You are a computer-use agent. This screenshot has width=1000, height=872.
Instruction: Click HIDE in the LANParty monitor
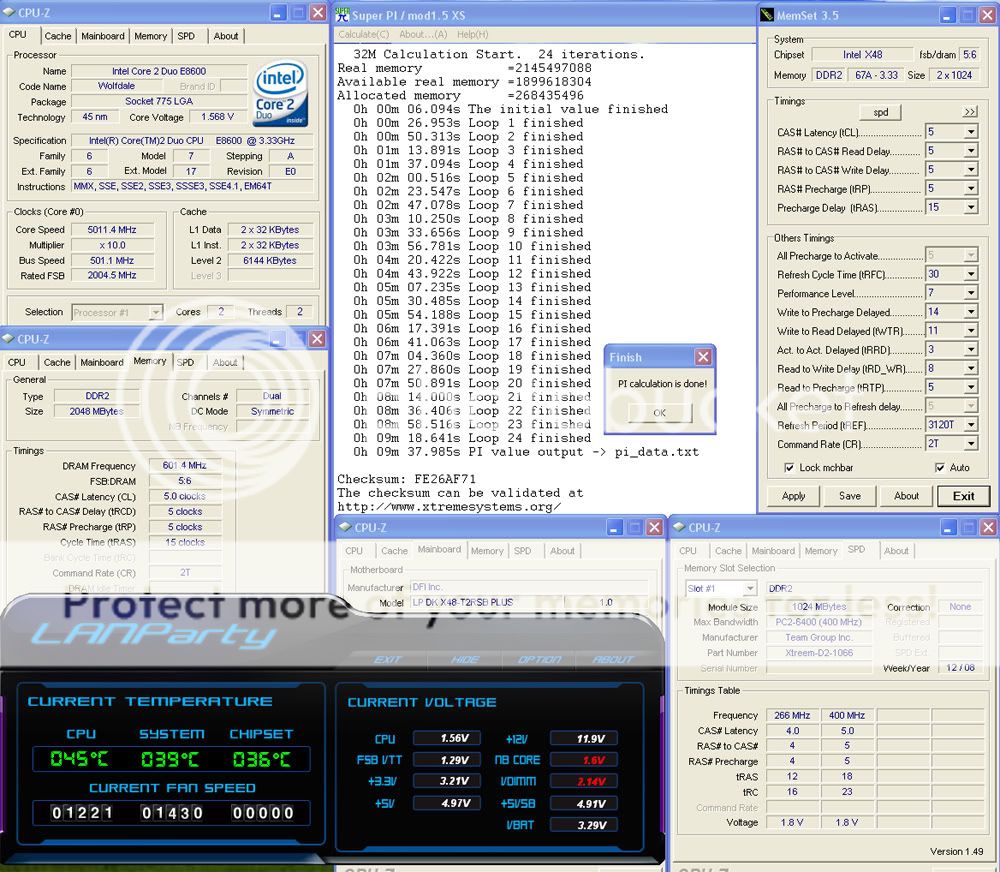pos(464,659)
